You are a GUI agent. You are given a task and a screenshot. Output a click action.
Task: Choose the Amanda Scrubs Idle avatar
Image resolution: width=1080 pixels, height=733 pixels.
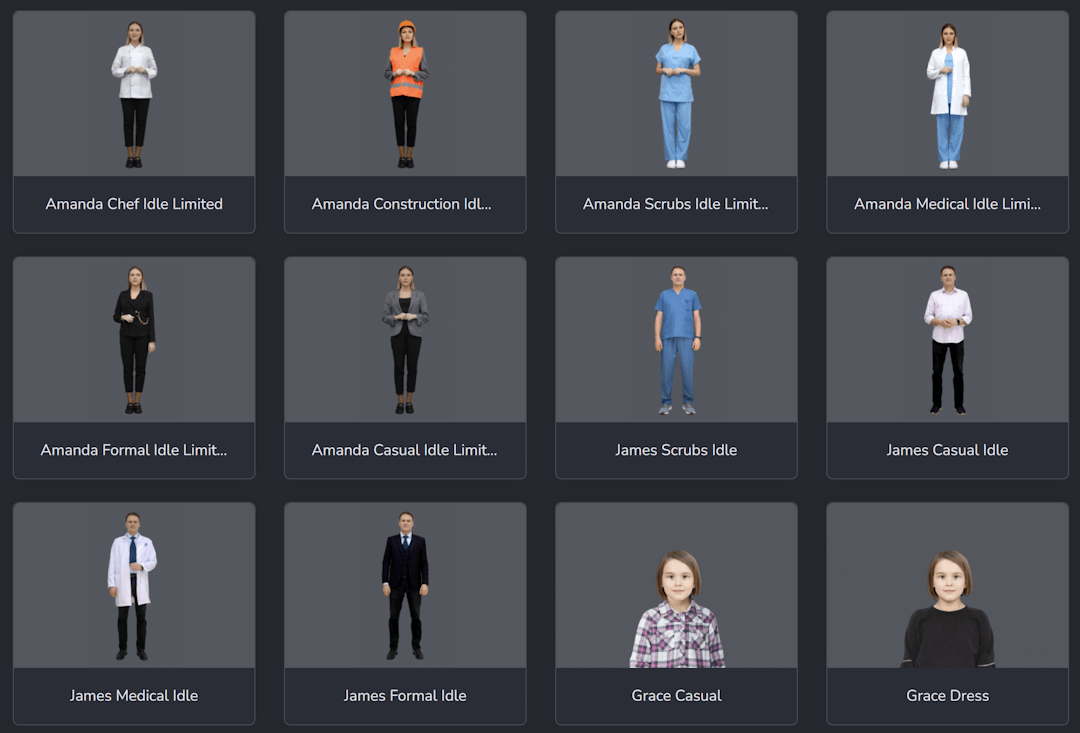[x=676, y=90]
